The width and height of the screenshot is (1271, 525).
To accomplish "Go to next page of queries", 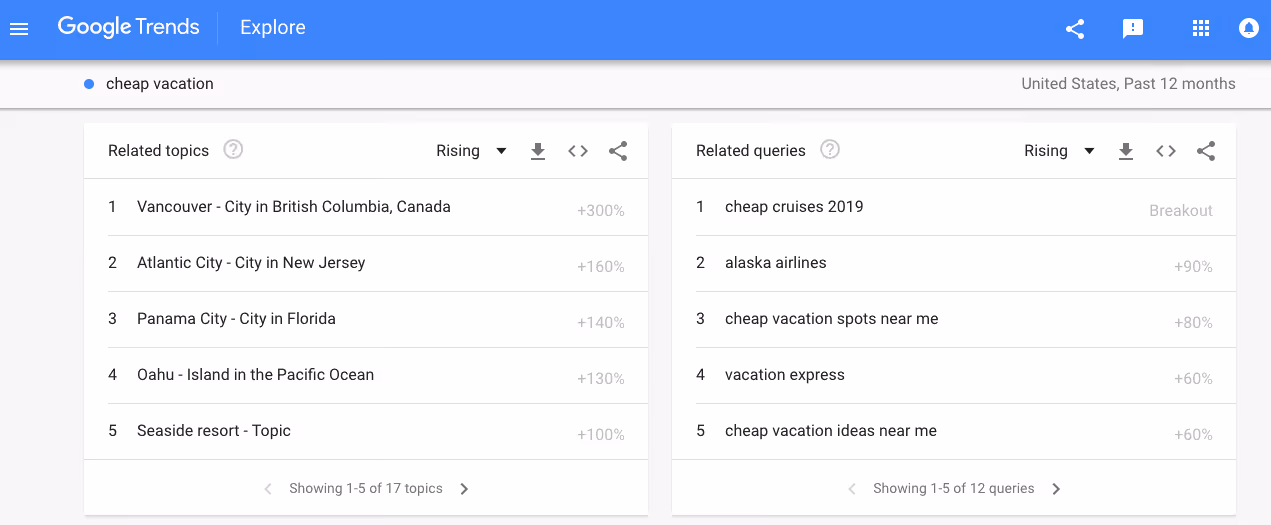I will [x=1056, y=489].
